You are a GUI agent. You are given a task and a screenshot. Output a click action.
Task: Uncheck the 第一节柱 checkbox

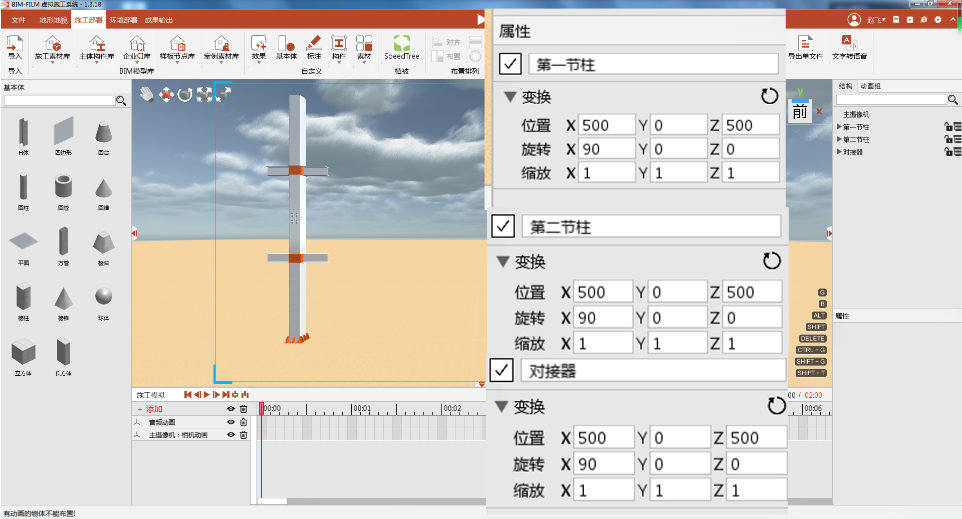pyautogui.click(x=510, y=64)
